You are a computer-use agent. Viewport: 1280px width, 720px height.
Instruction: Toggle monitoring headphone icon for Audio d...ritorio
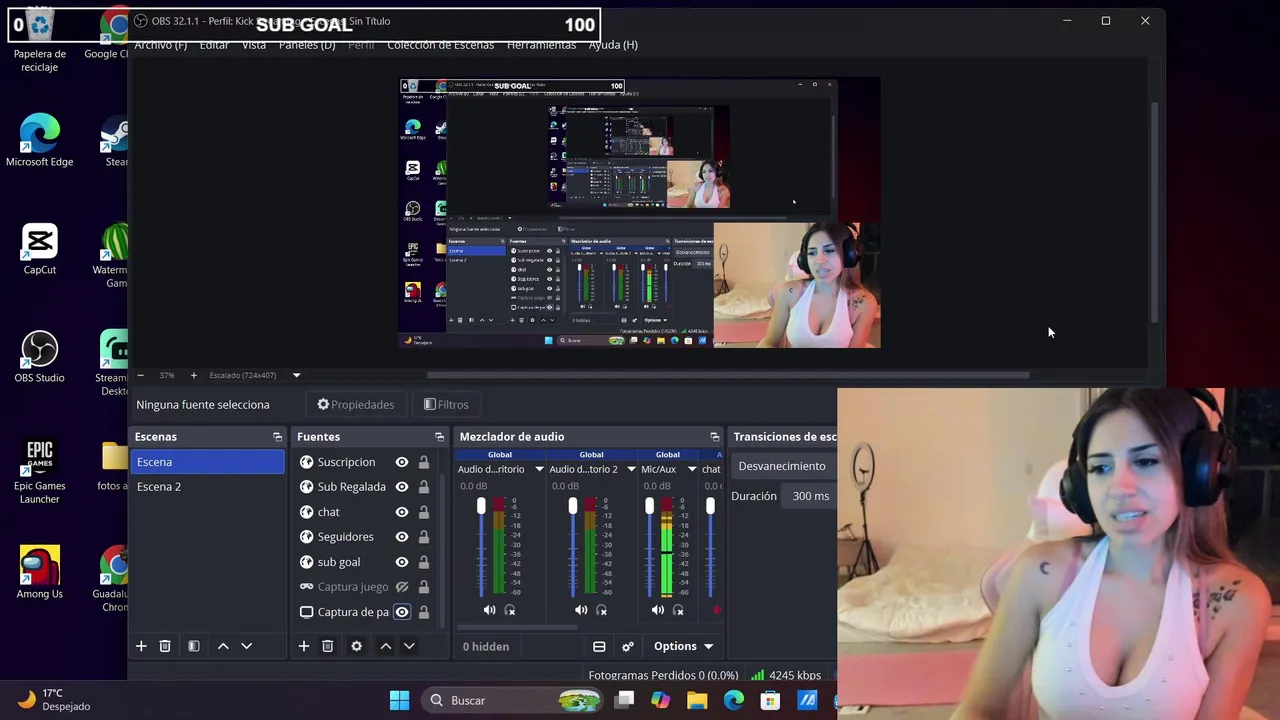510,610
